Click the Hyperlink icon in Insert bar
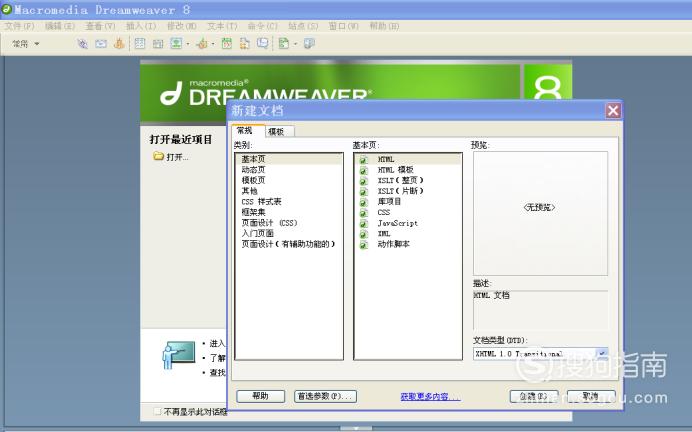This screenshot has width=692, height=432. pyautogui.click(x=82, y=43)
